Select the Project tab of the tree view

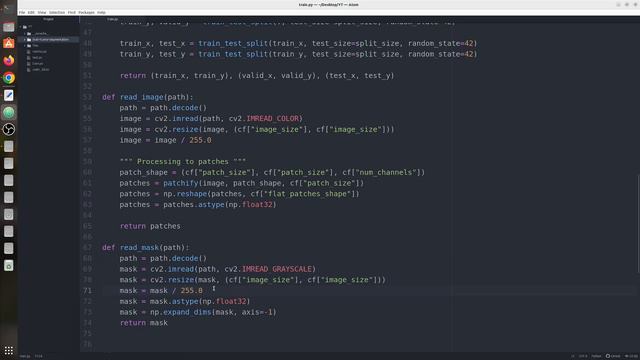coord(49,19)
